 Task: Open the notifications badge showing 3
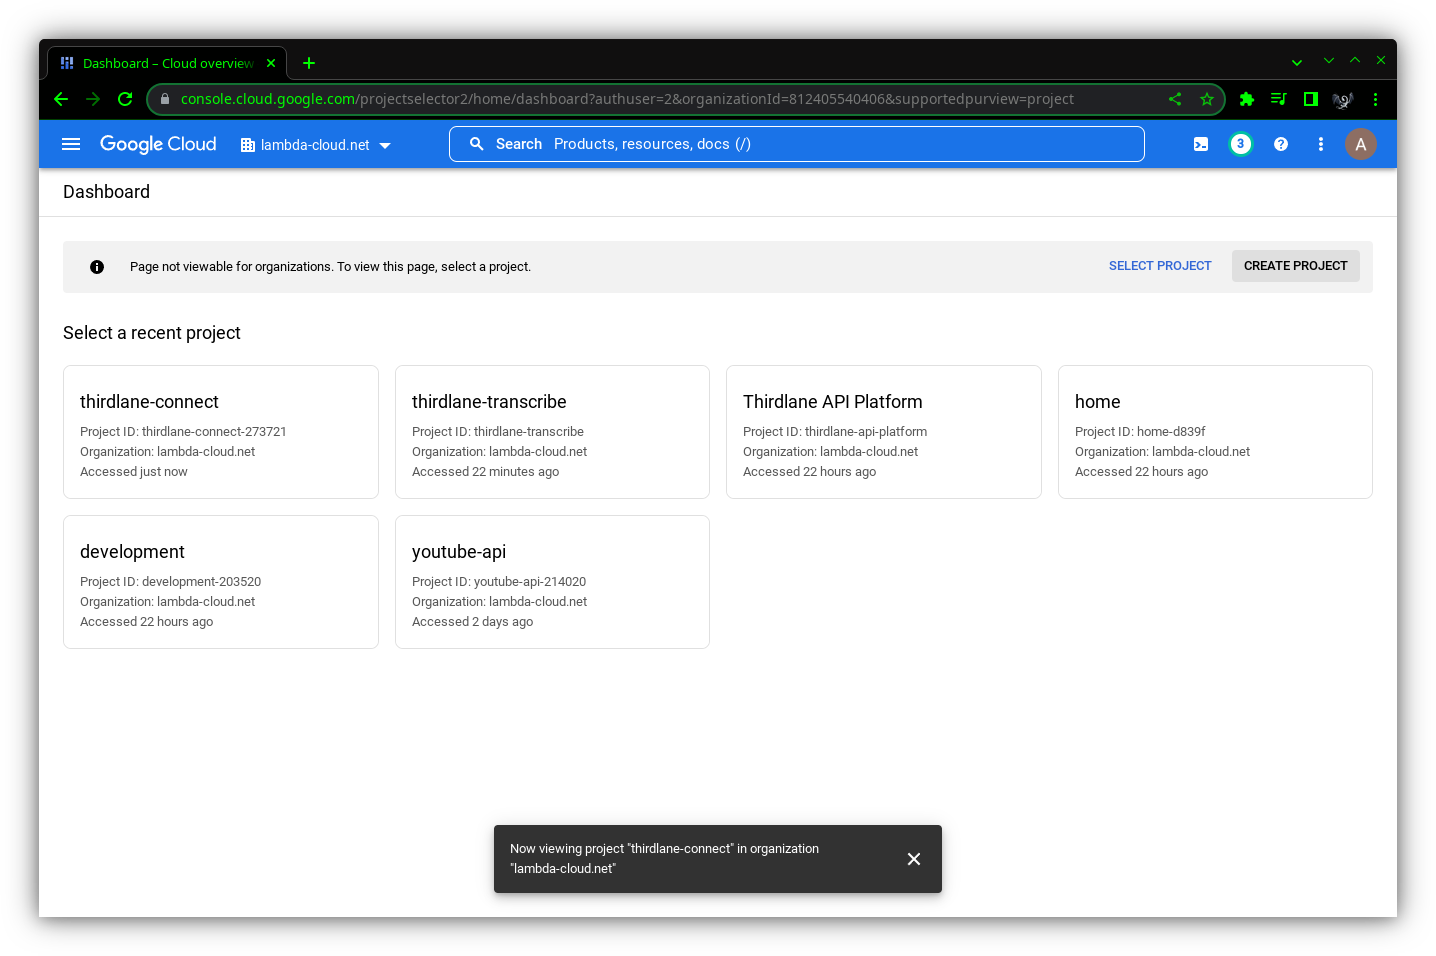pyautogui.click(x=1241, y=144)
